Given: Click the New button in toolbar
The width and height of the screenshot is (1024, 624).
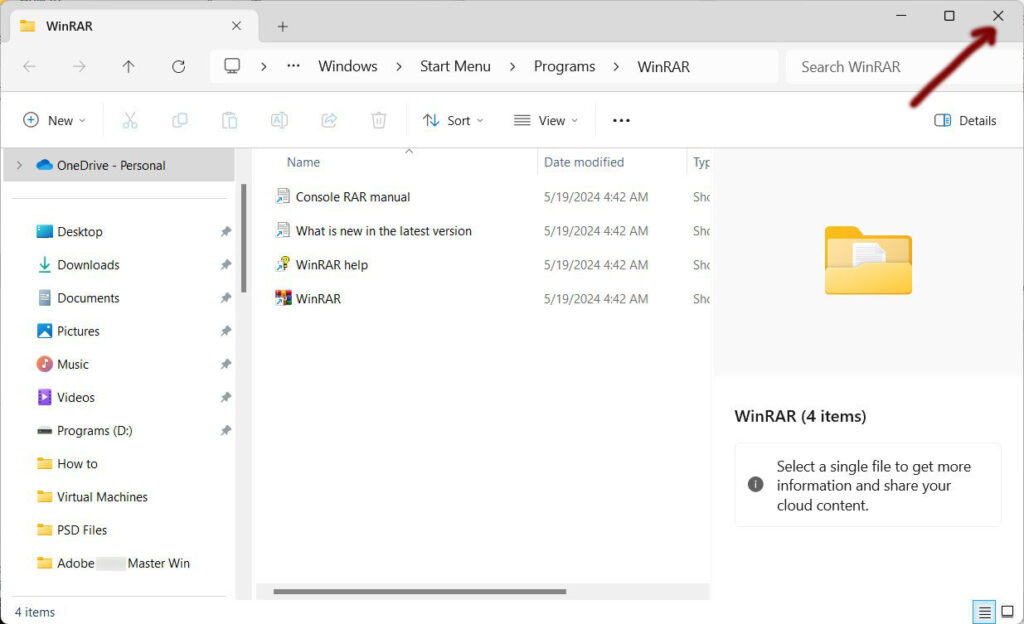Looking at the screenshot, I should [x=54, y=121].
